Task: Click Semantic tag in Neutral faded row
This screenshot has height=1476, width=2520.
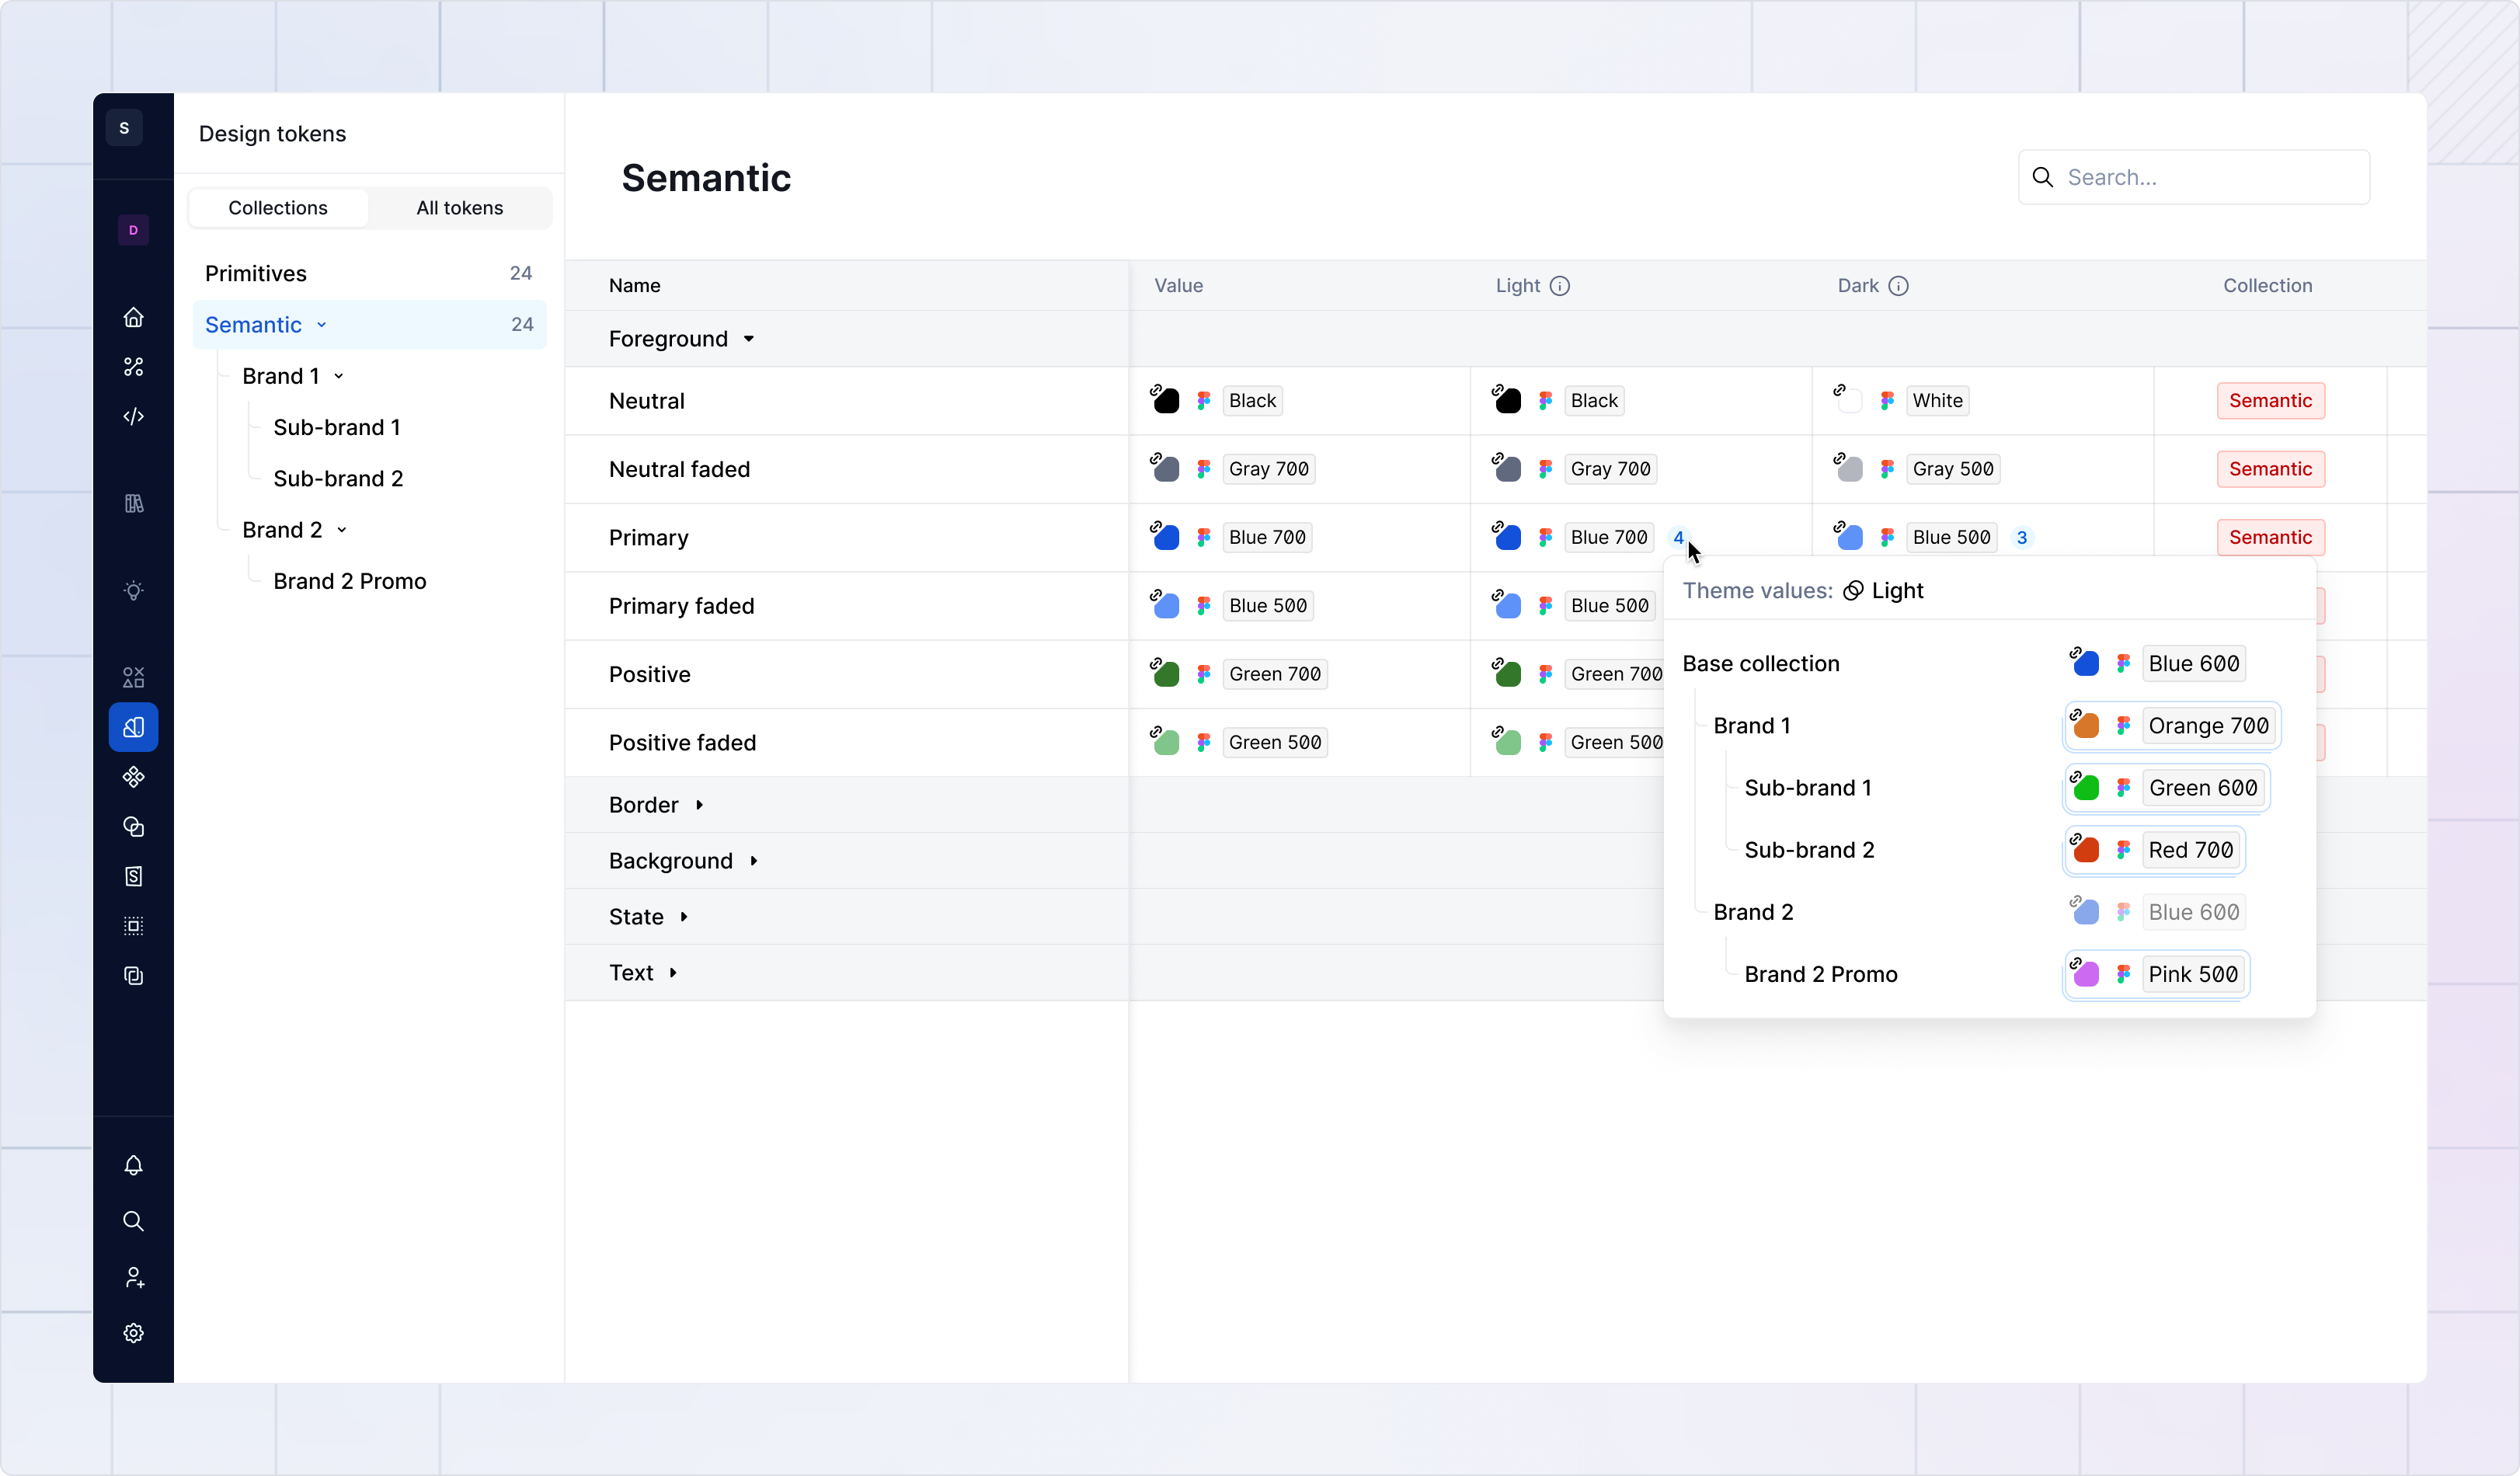Action: [2271, 469]
